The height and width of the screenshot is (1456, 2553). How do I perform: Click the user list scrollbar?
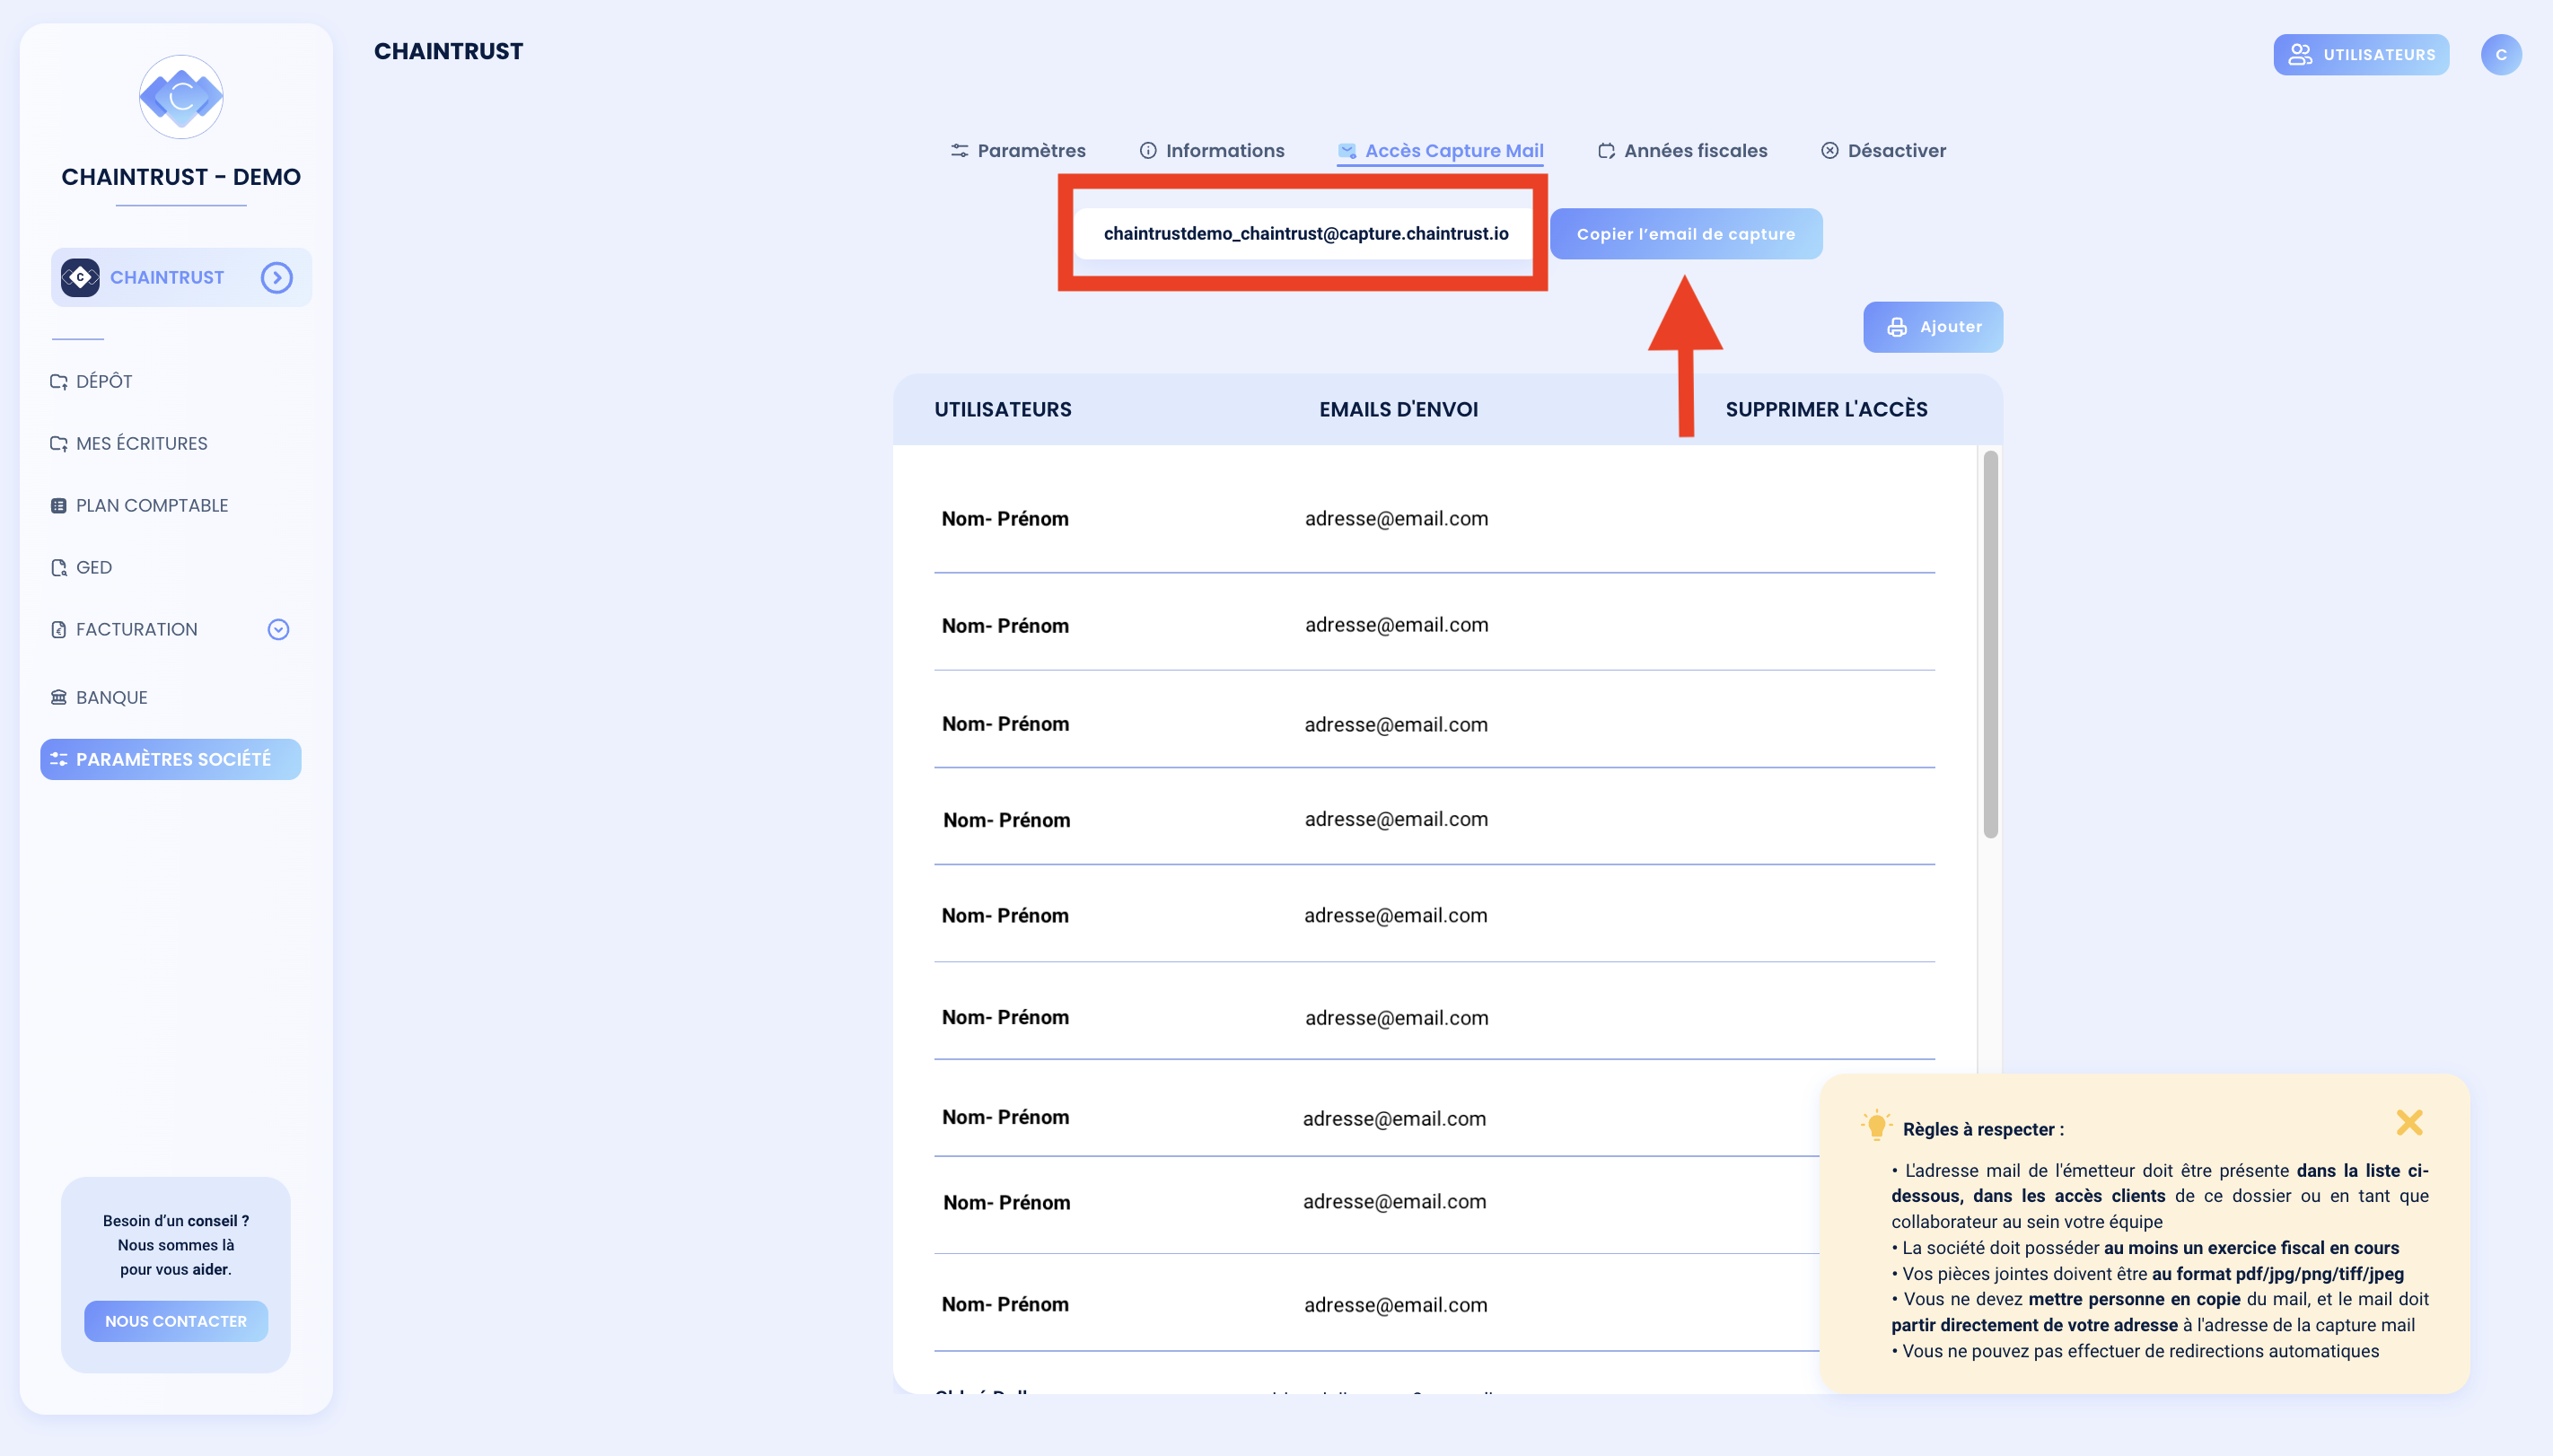click(1990, 645)
